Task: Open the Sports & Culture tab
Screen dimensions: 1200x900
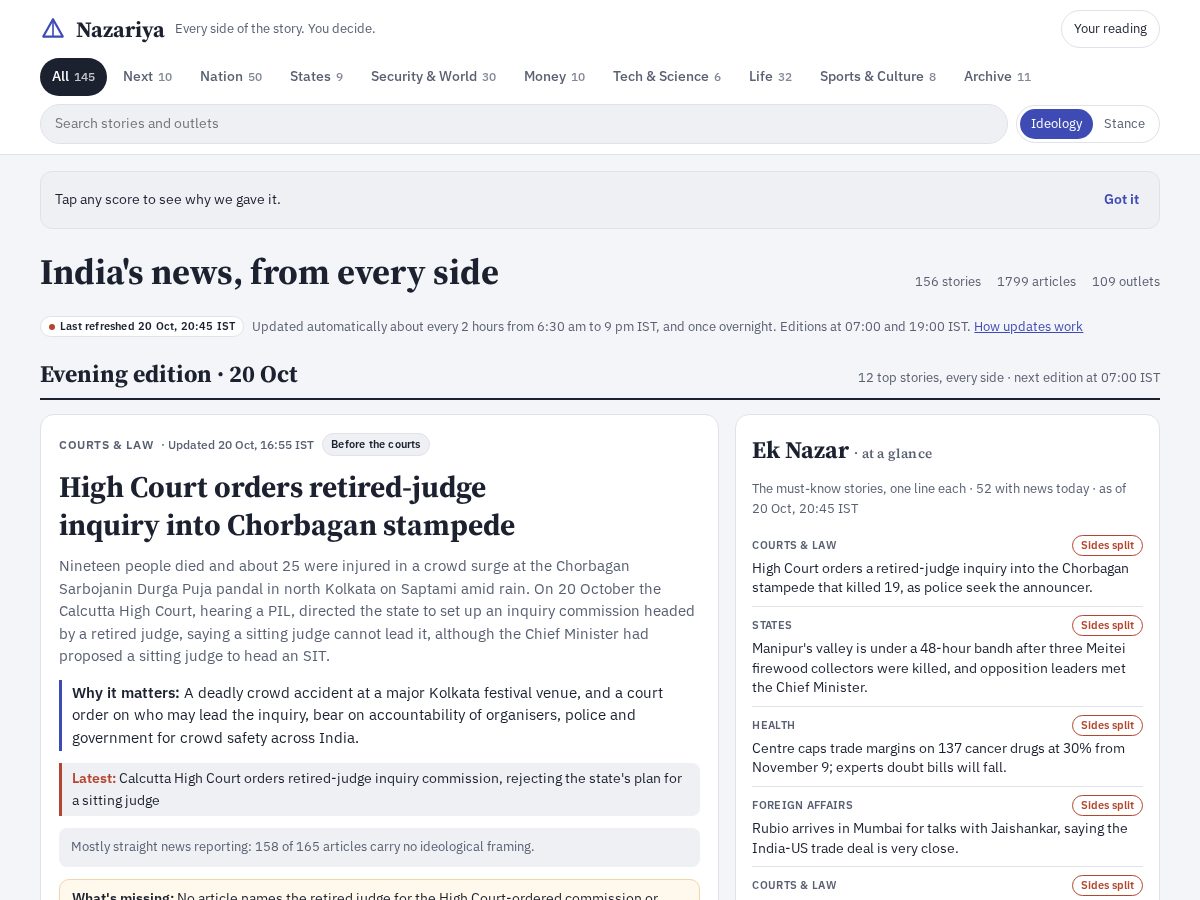Action: [x=878, y=77]
